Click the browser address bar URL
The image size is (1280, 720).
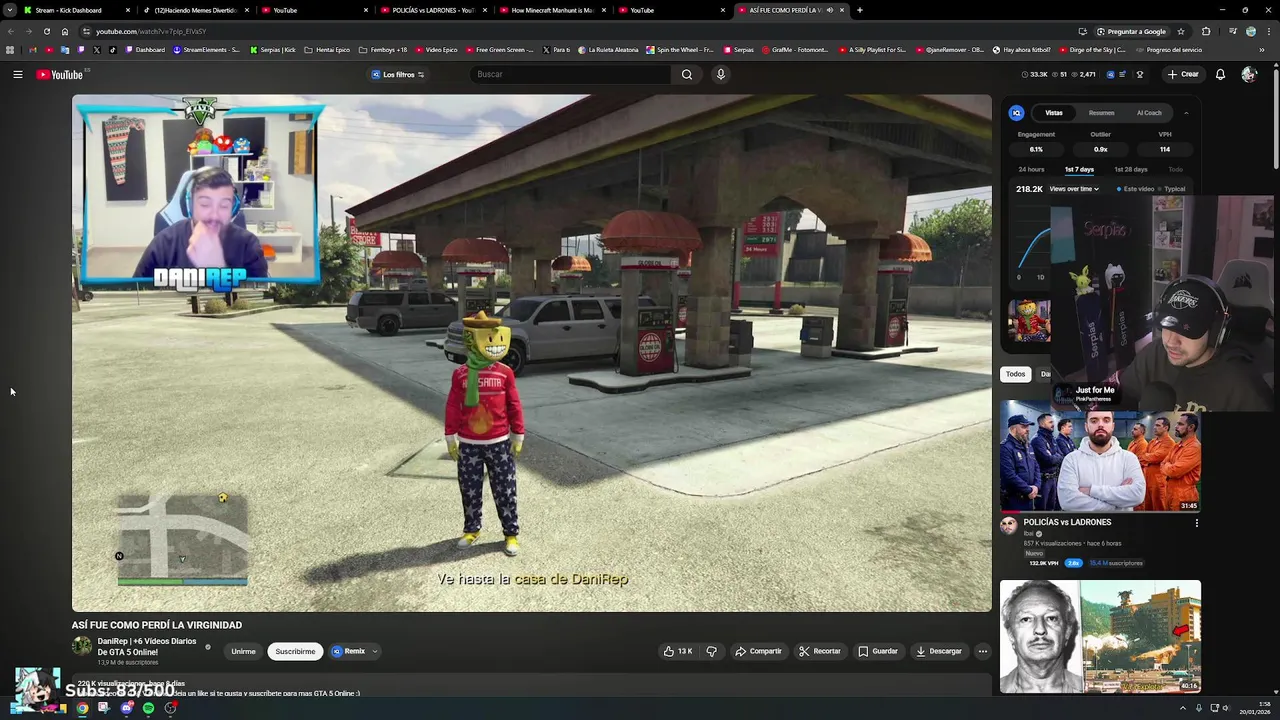pos(151,31)
